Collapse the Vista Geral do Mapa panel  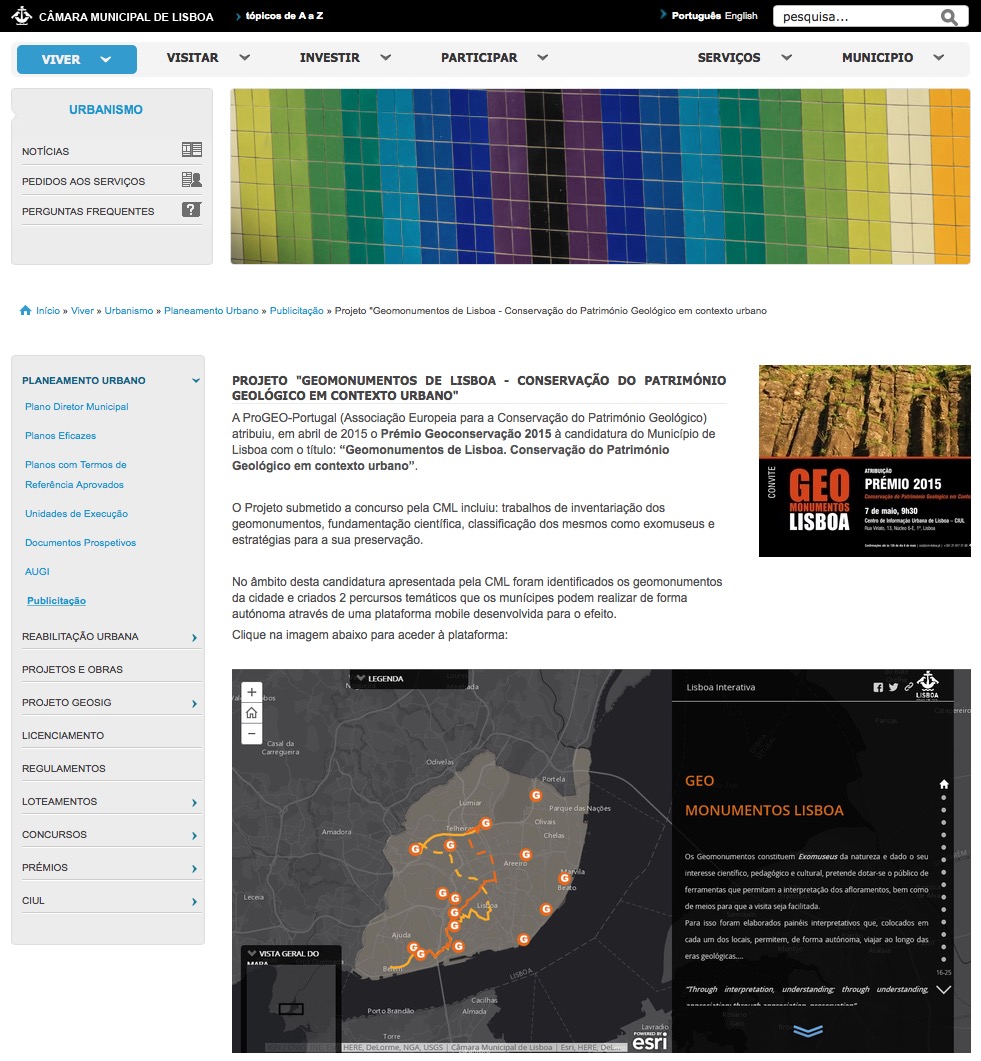tap(252, 953)
